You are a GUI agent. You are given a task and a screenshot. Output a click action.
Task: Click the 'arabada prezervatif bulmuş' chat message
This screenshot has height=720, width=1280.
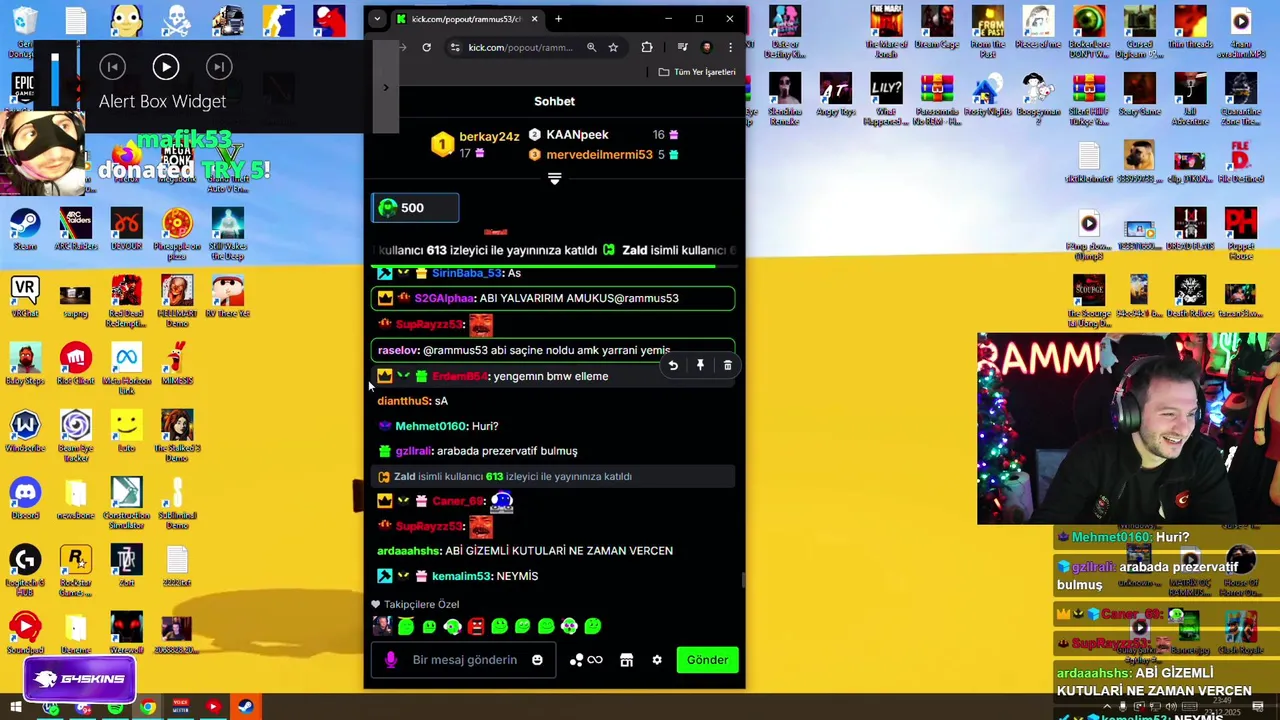[x=507, y=451]
